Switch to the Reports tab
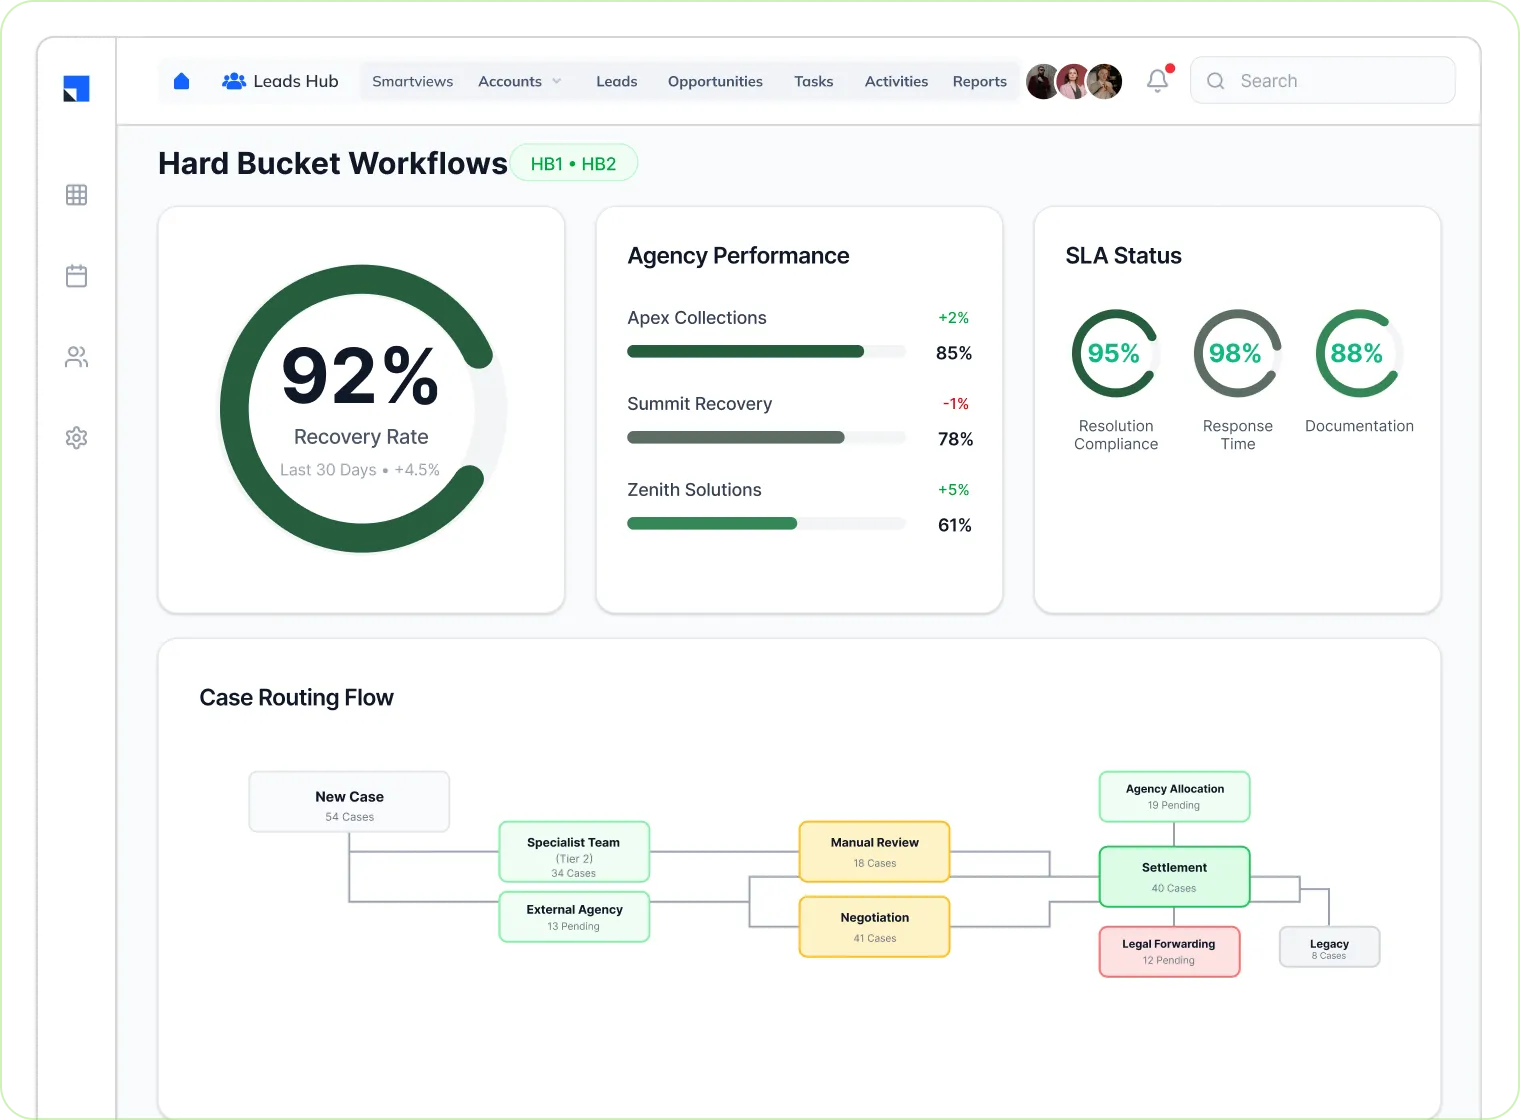The image size is (1520, 1120). tap(979, 81)
